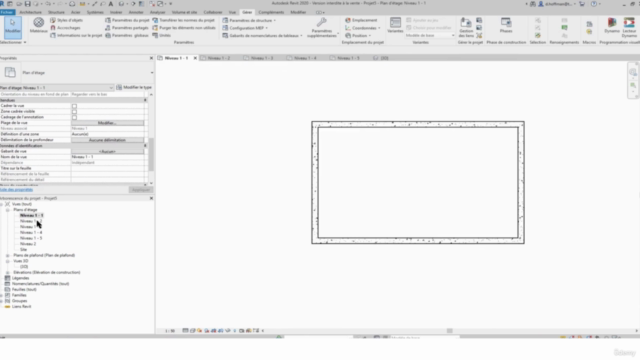Open the Aide des propriétés link
640x360 pixels.
coord(16,190)
